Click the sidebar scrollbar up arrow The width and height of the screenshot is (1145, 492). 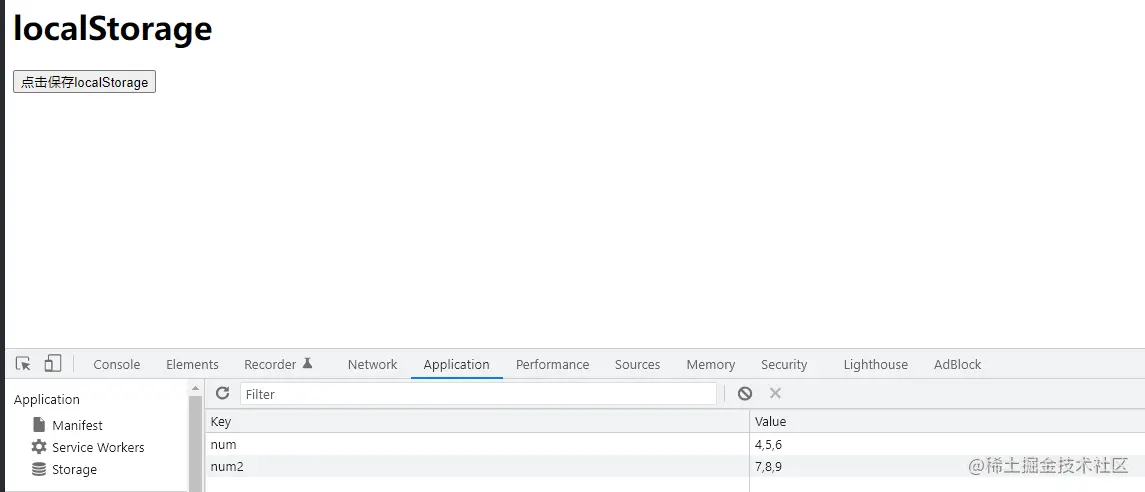pyautogui.click(x=195, y=388)
